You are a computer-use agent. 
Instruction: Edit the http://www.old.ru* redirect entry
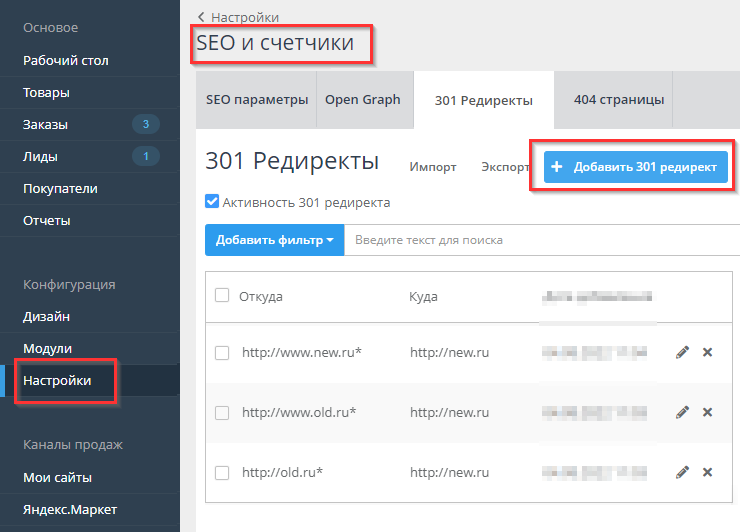coord(683,412)
